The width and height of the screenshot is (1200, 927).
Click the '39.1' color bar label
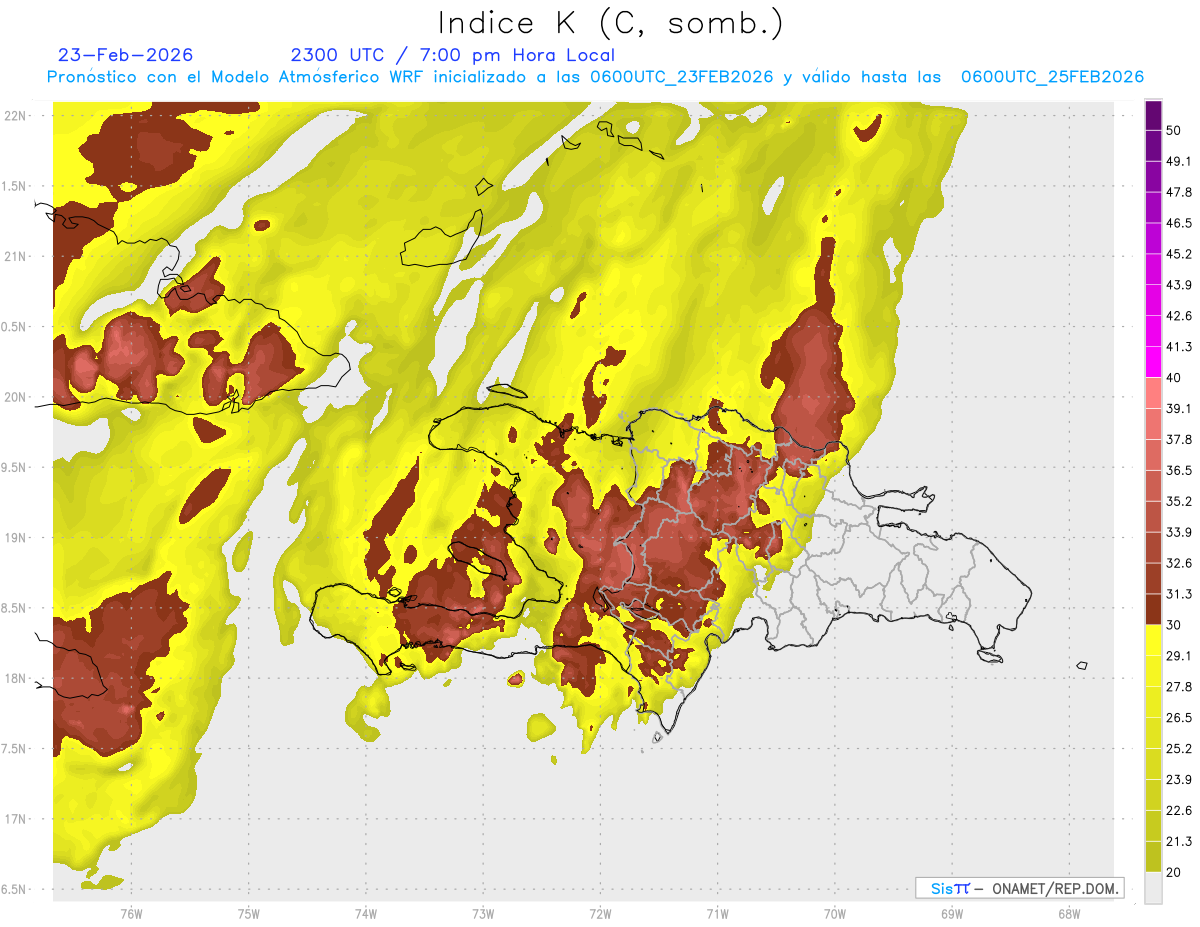1179,408
